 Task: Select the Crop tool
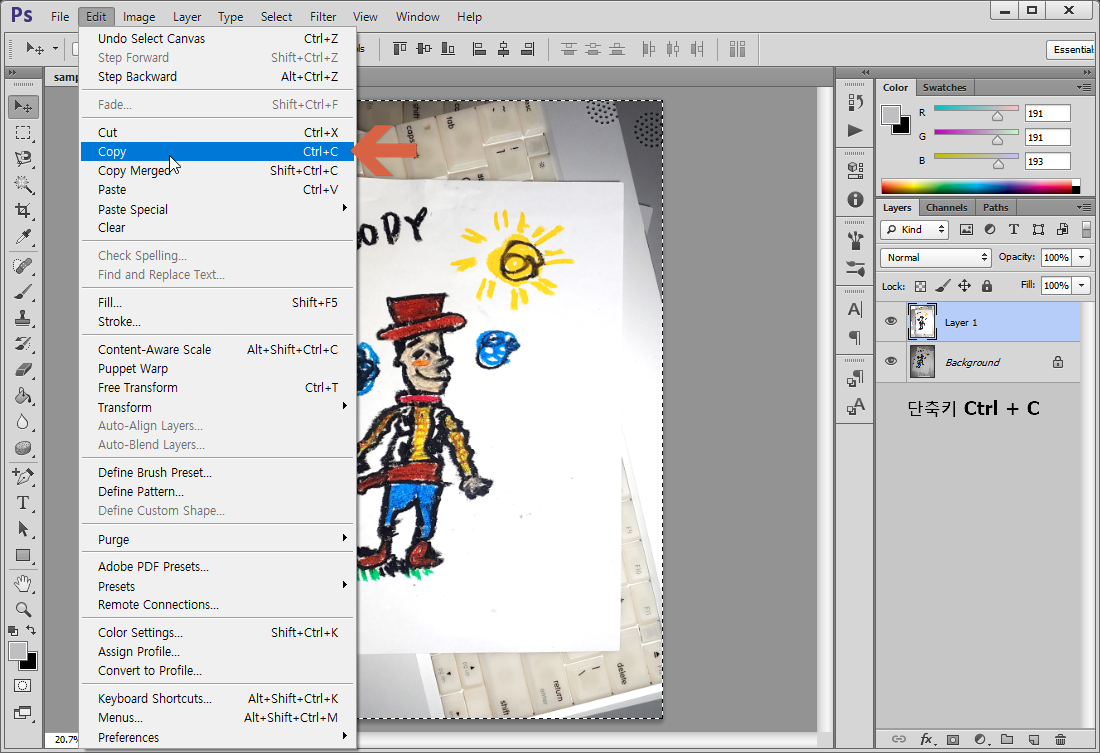[x=23, y=211]
